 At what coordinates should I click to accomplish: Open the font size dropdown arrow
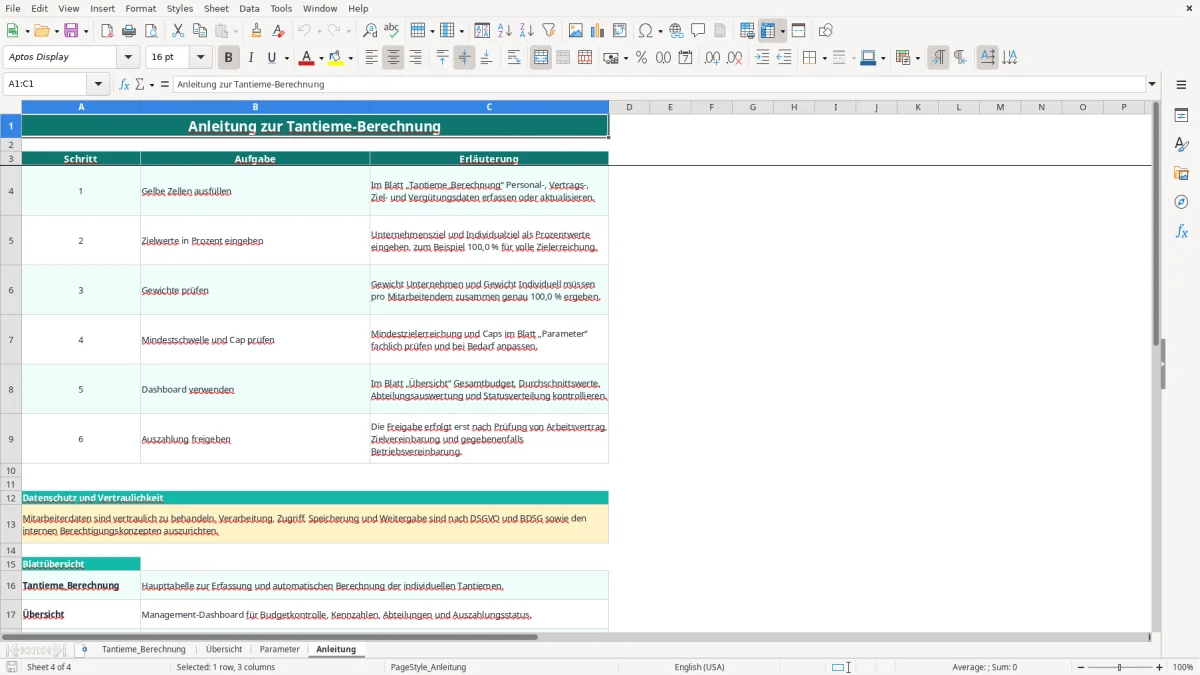(x=201, y=58)
